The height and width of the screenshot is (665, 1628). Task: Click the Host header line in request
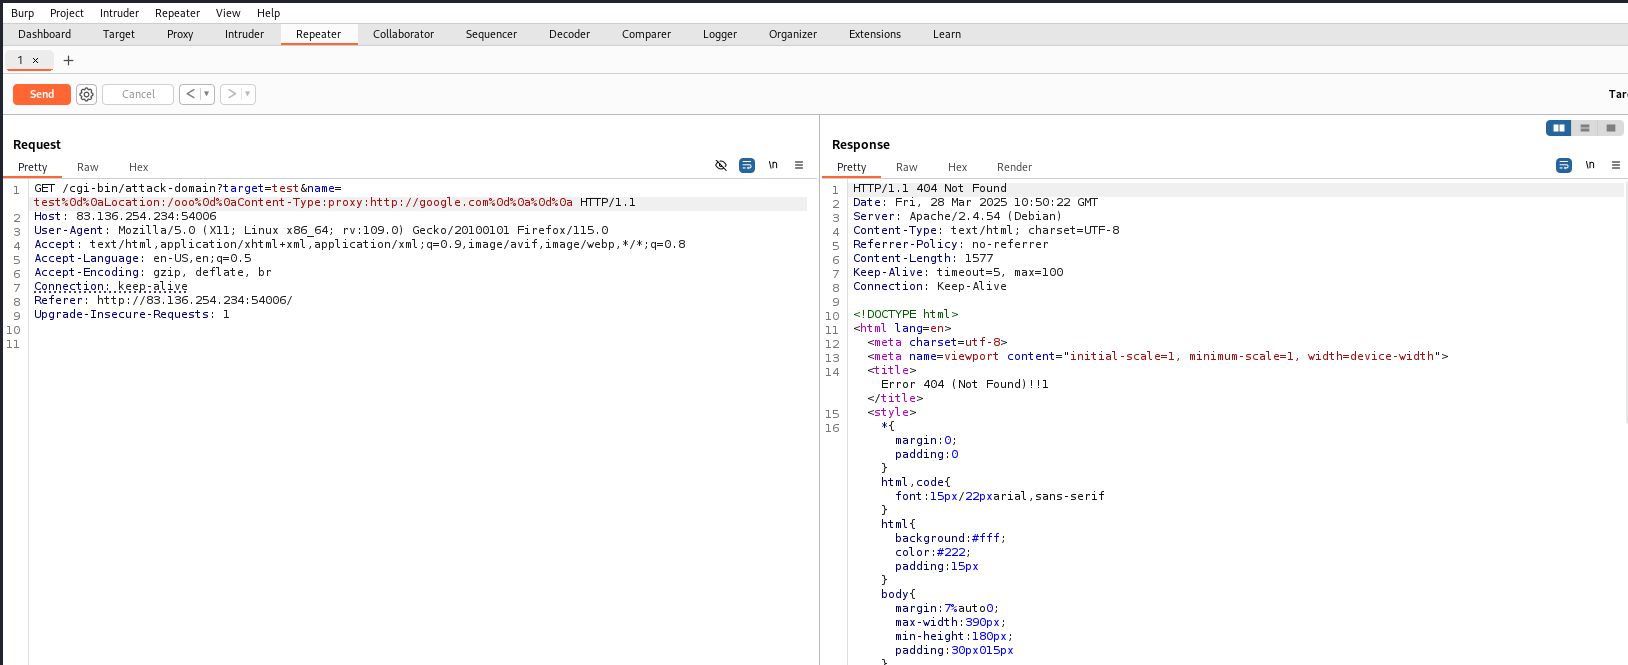[125, 216]
